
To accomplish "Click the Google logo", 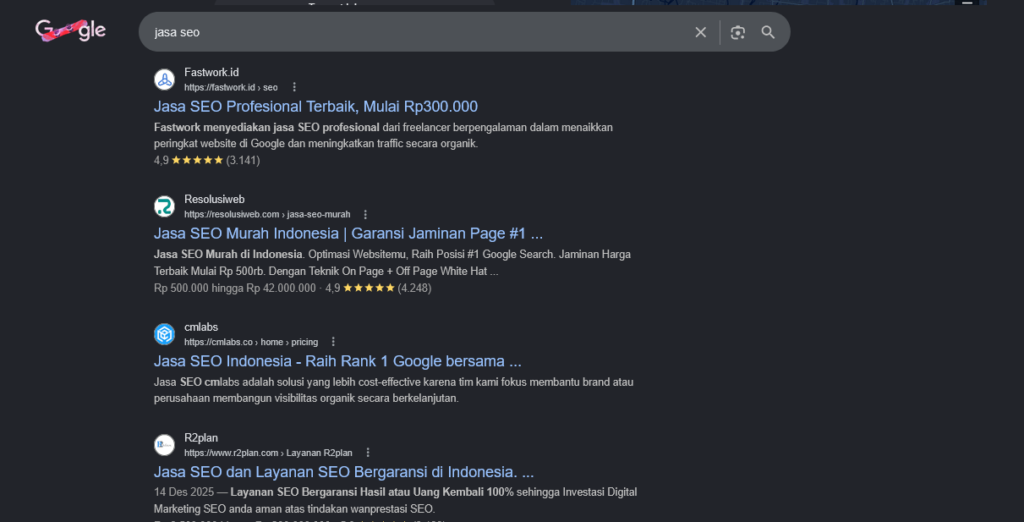I will click(71, 31).
